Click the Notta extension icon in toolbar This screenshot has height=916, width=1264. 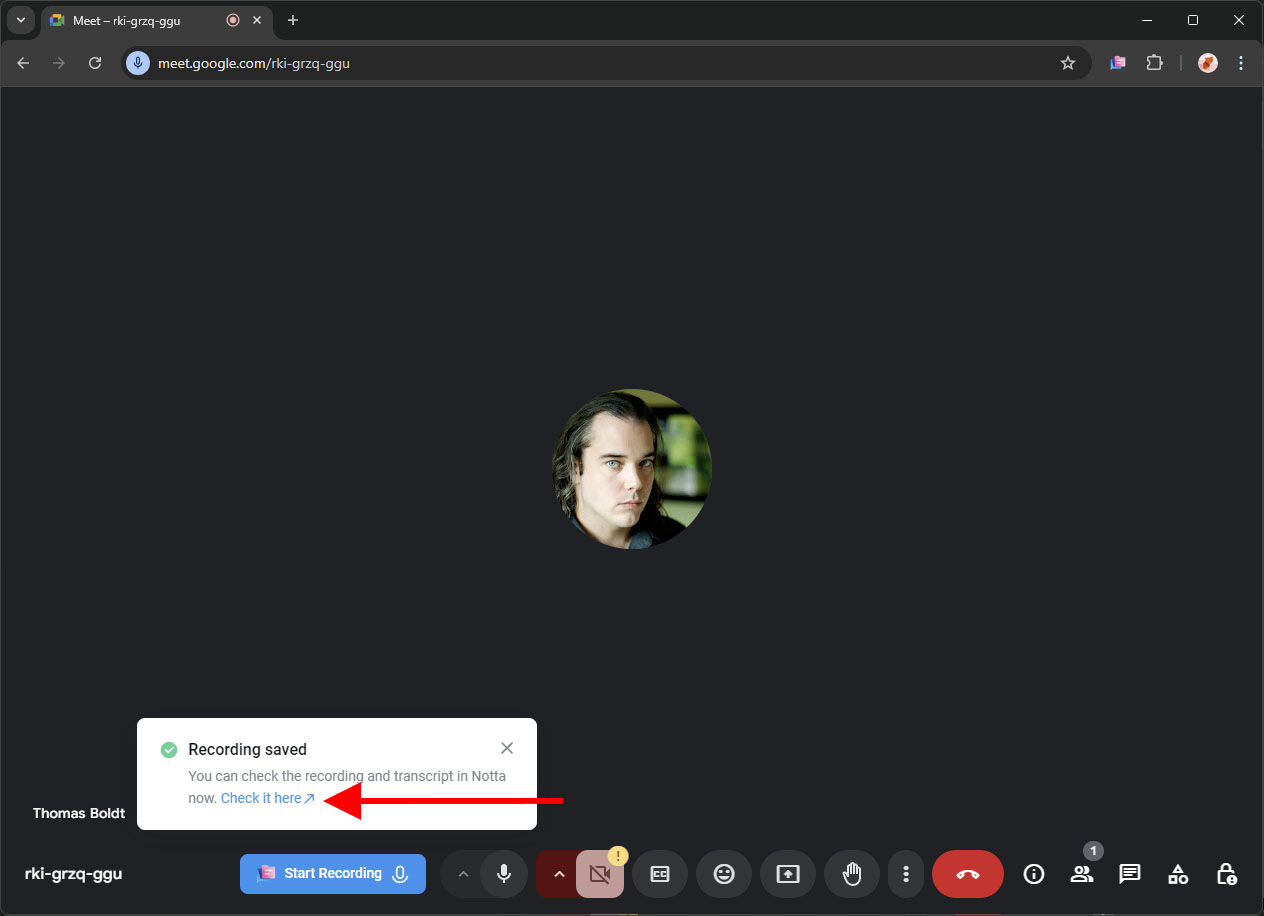point(1118,63)
